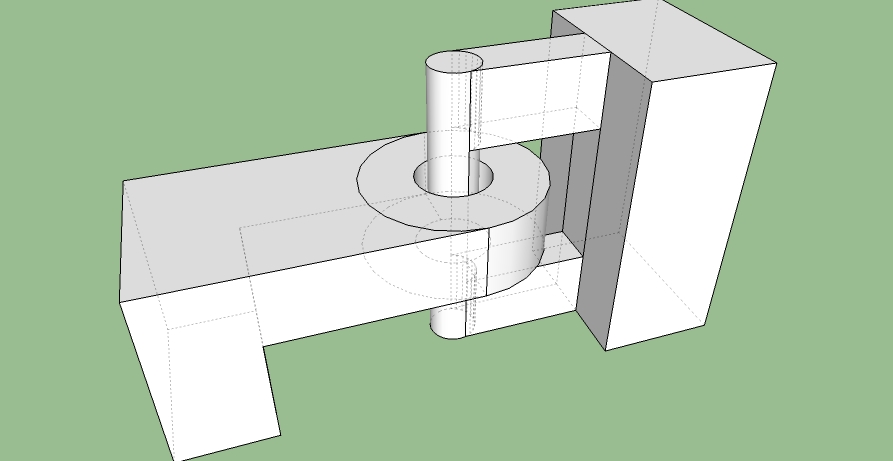Click the far right top corner of the tall block
Viewport: 893px width, 461px height.
coord(776,65)
